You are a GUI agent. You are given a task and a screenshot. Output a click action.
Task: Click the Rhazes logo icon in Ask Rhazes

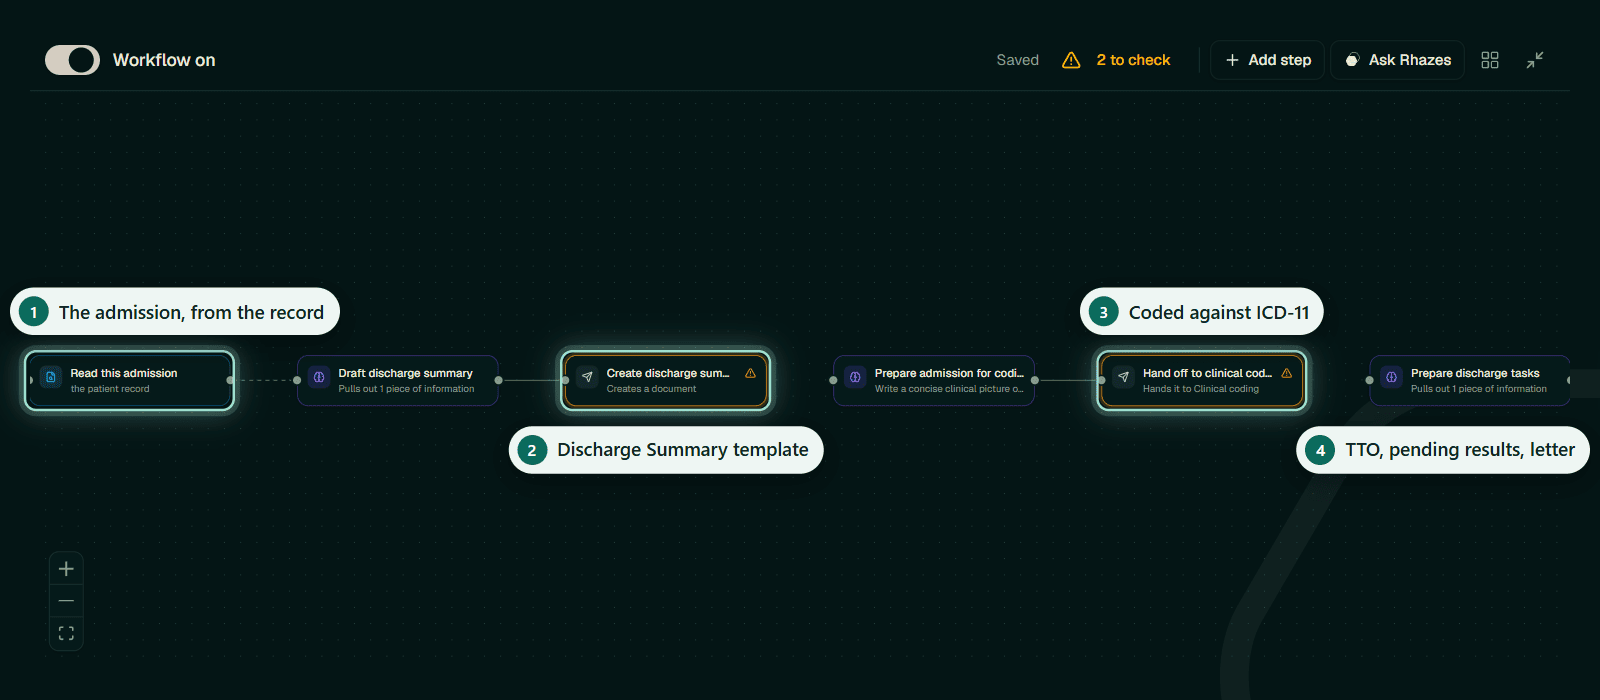click(x=1352, y=60)
